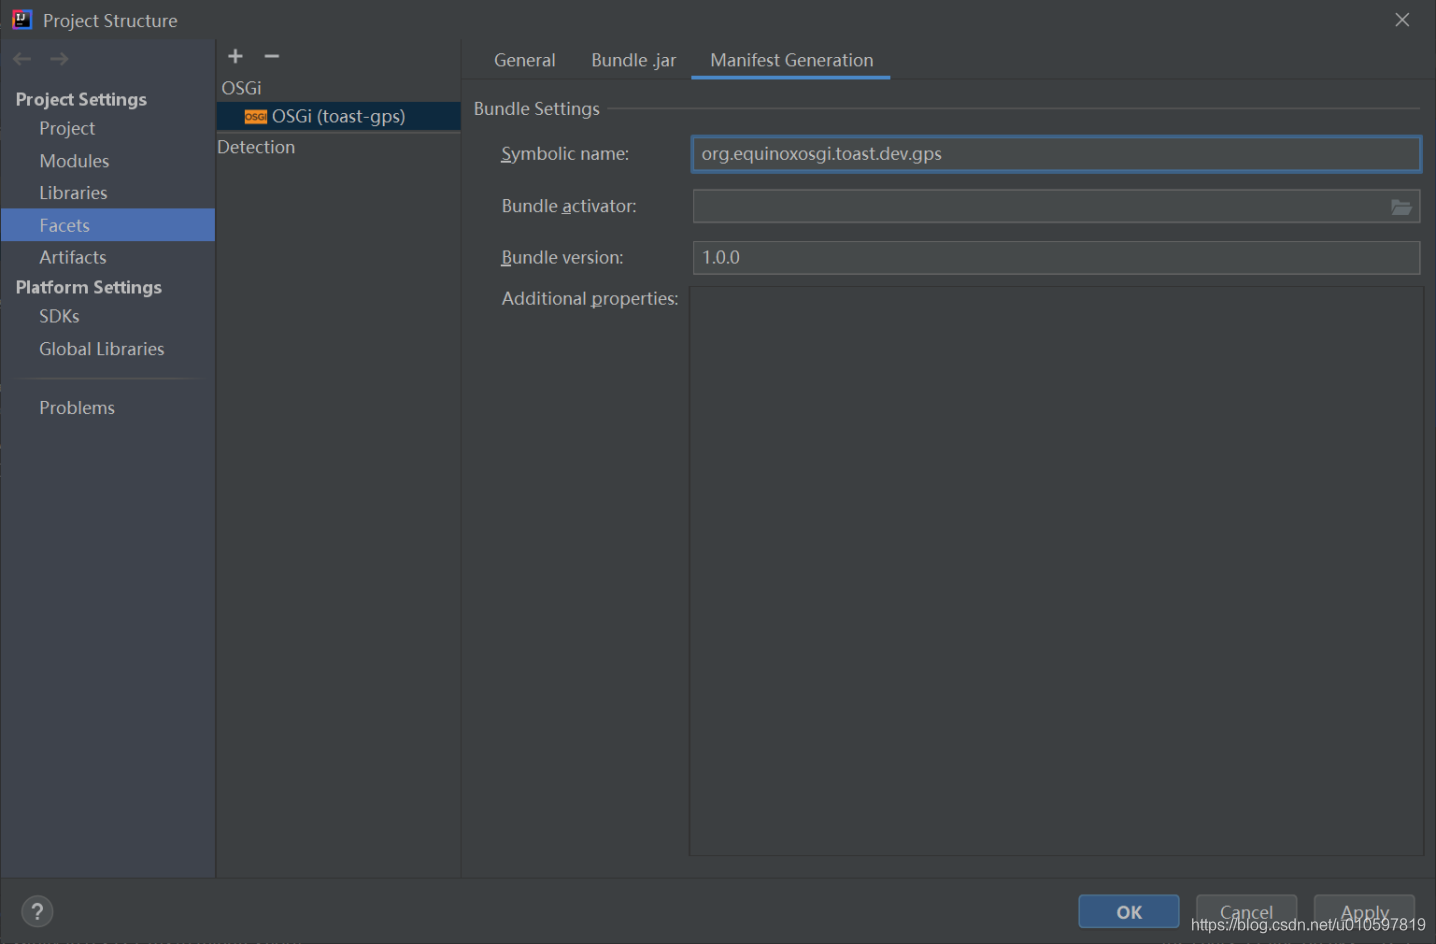
Task: Click into the Additional properties area
Action: (1056, 571)
